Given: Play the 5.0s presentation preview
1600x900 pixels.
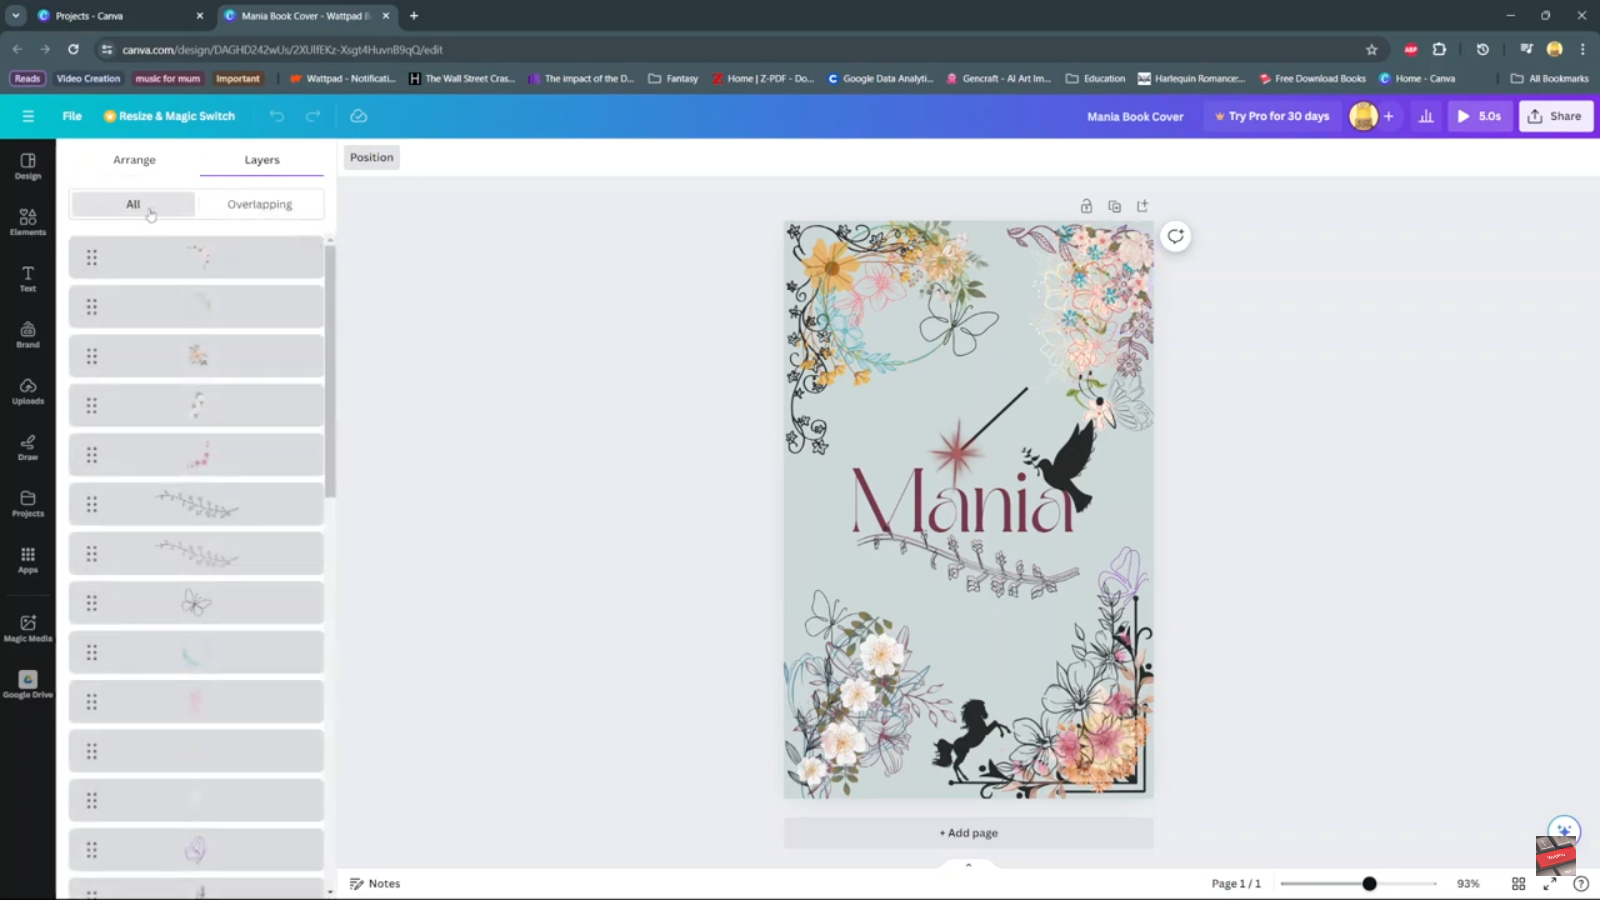Looking at the screenshot, I should 1480,116.
